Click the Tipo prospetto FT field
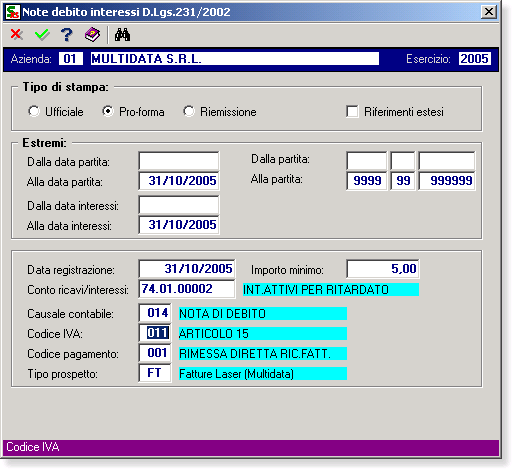 (155, 373)
